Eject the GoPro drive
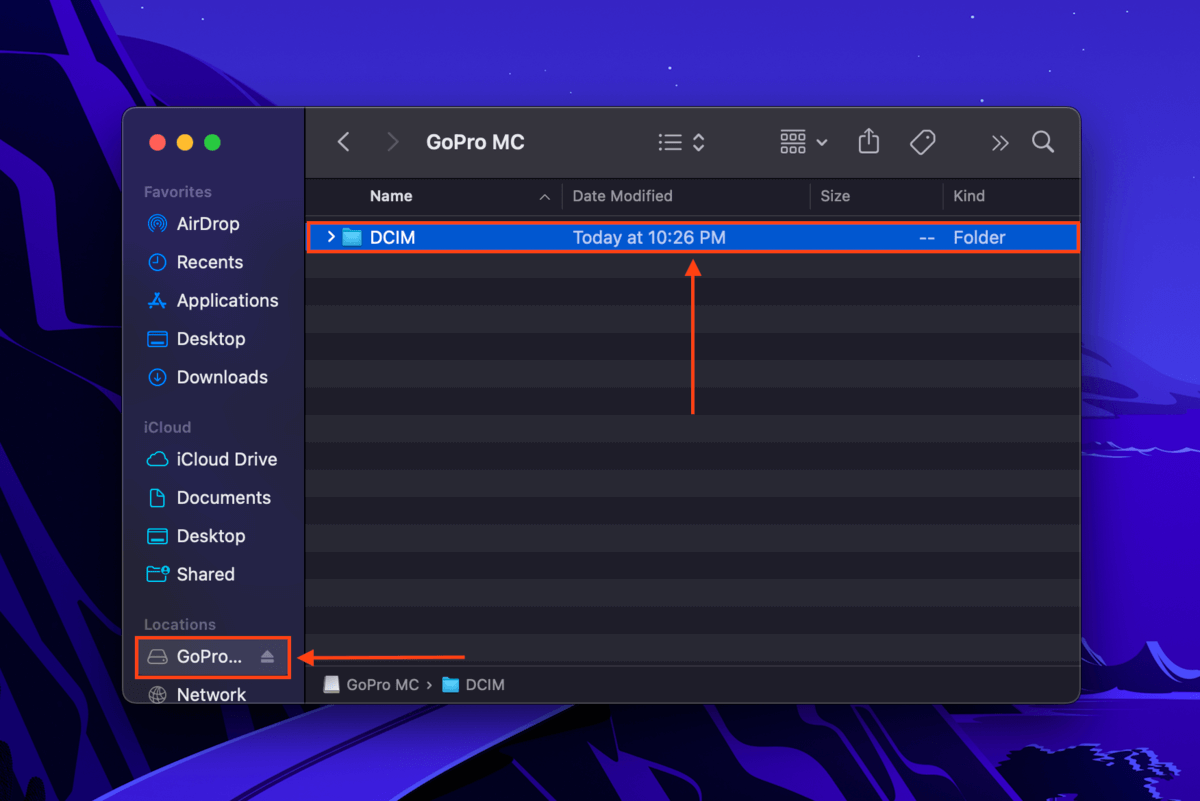Image resolution: width=1200 pixels, height=801 pixels. 267,657
